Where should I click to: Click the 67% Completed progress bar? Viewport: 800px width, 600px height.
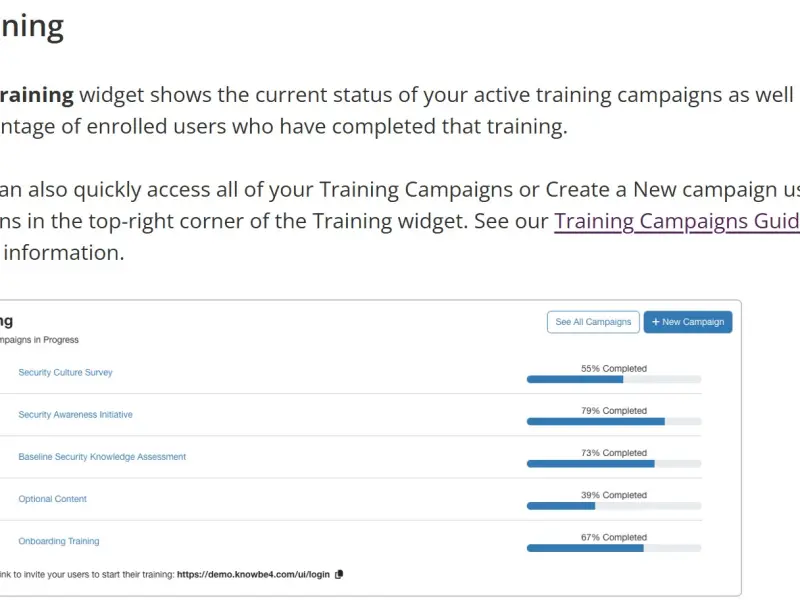click(x=613, y=548)
